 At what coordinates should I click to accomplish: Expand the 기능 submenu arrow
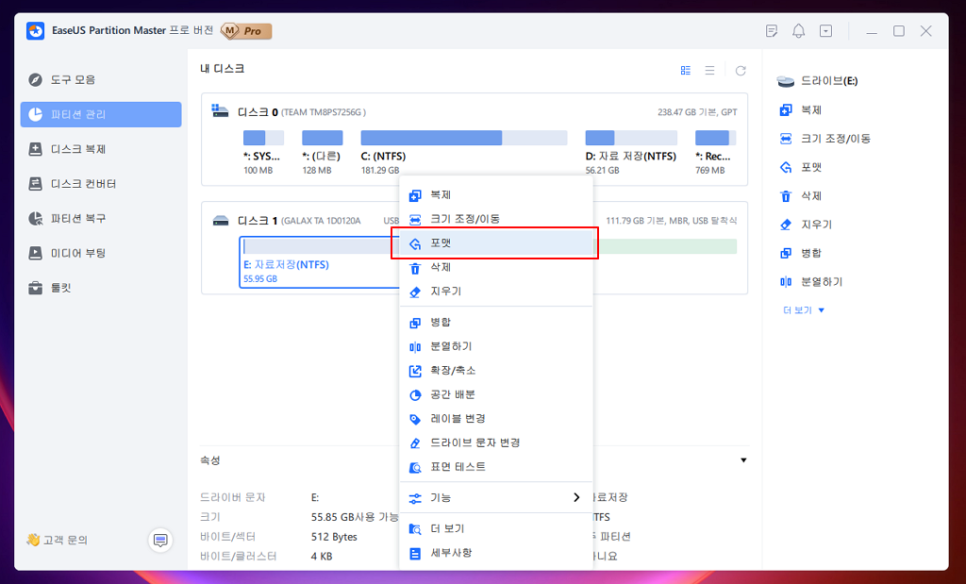click(x=576, y=497)
